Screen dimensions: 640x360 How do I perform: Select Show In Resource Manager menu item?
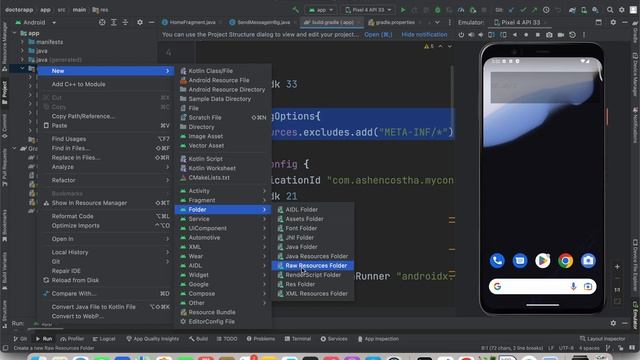pyautogui.click(x=106, y=203)
